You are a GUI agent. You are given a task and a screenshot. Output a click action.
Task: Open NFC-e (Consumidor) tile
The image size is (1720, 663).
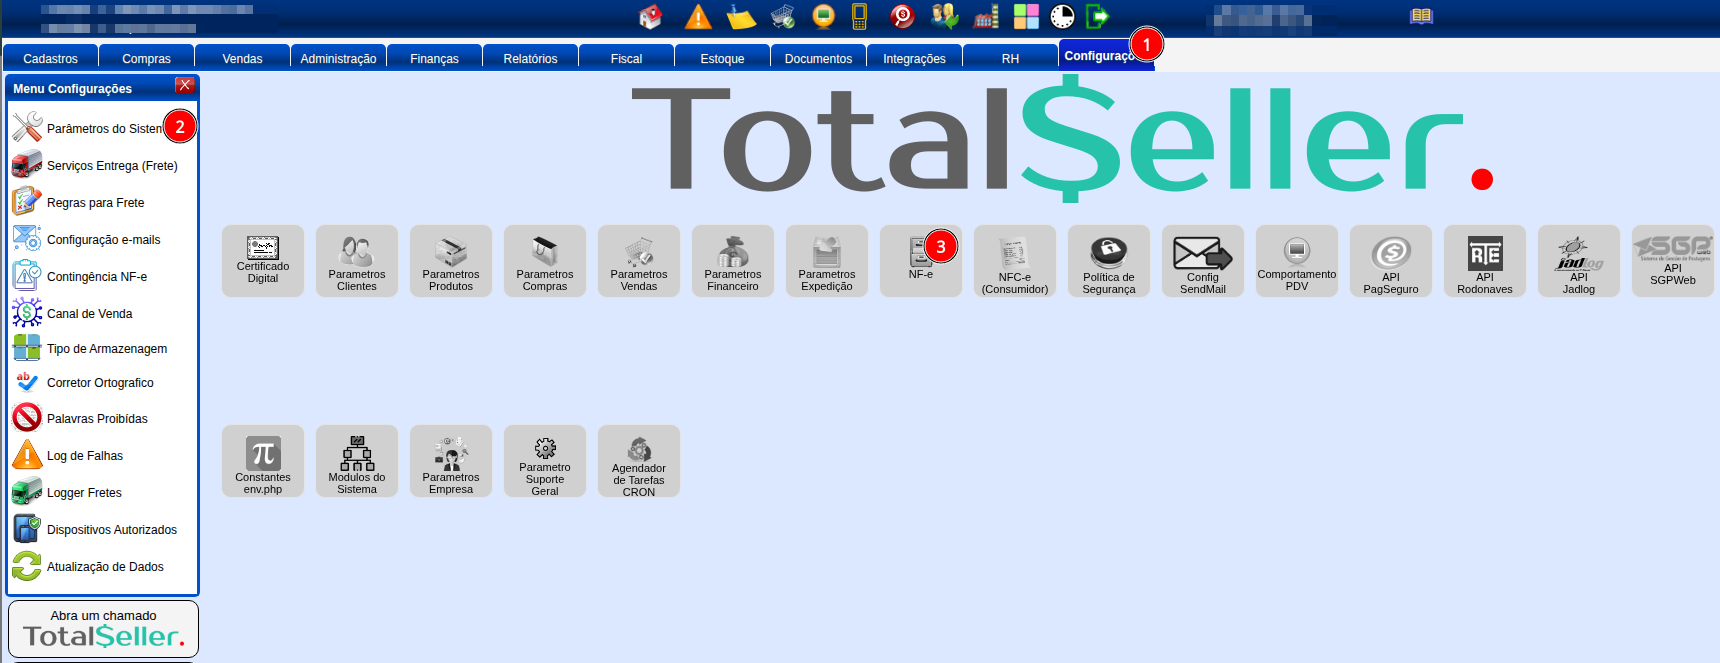(1015, 261)
